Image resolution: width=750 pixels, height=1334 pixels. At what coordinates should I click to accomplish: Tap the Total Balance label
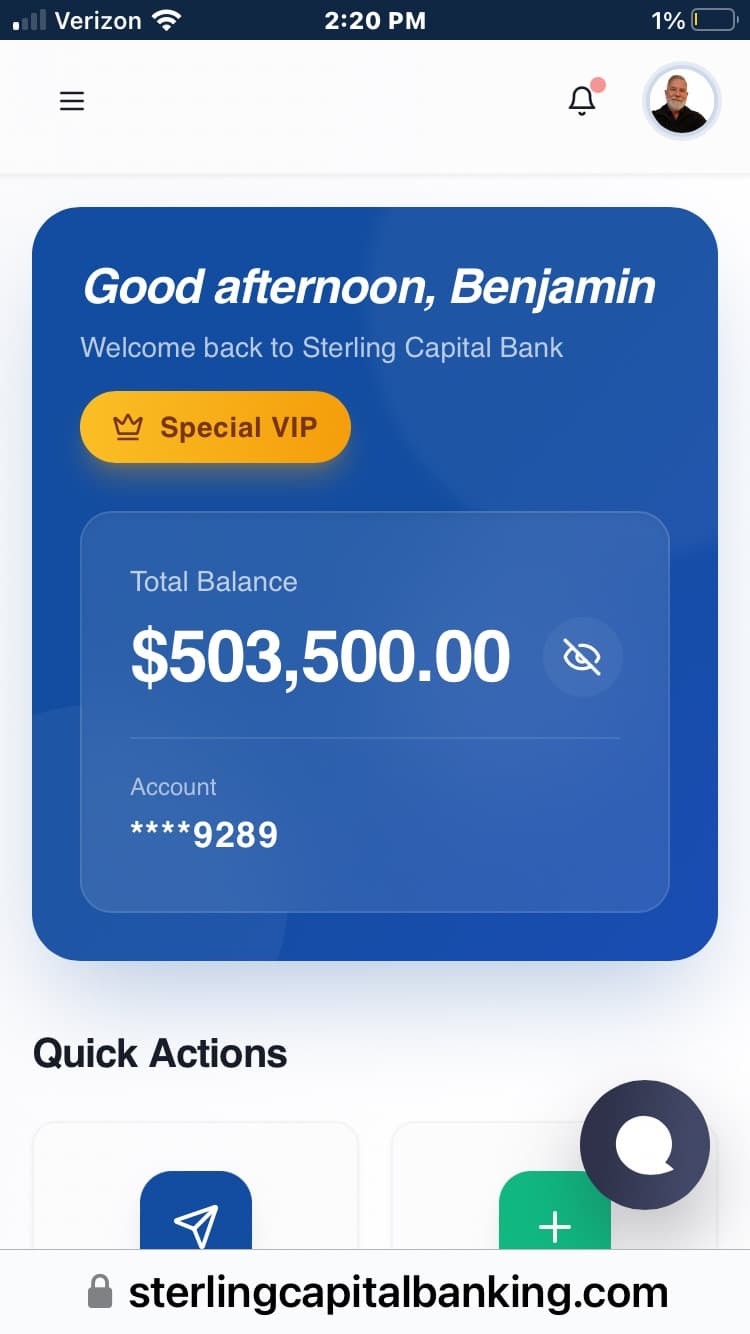tap(214, 581)
